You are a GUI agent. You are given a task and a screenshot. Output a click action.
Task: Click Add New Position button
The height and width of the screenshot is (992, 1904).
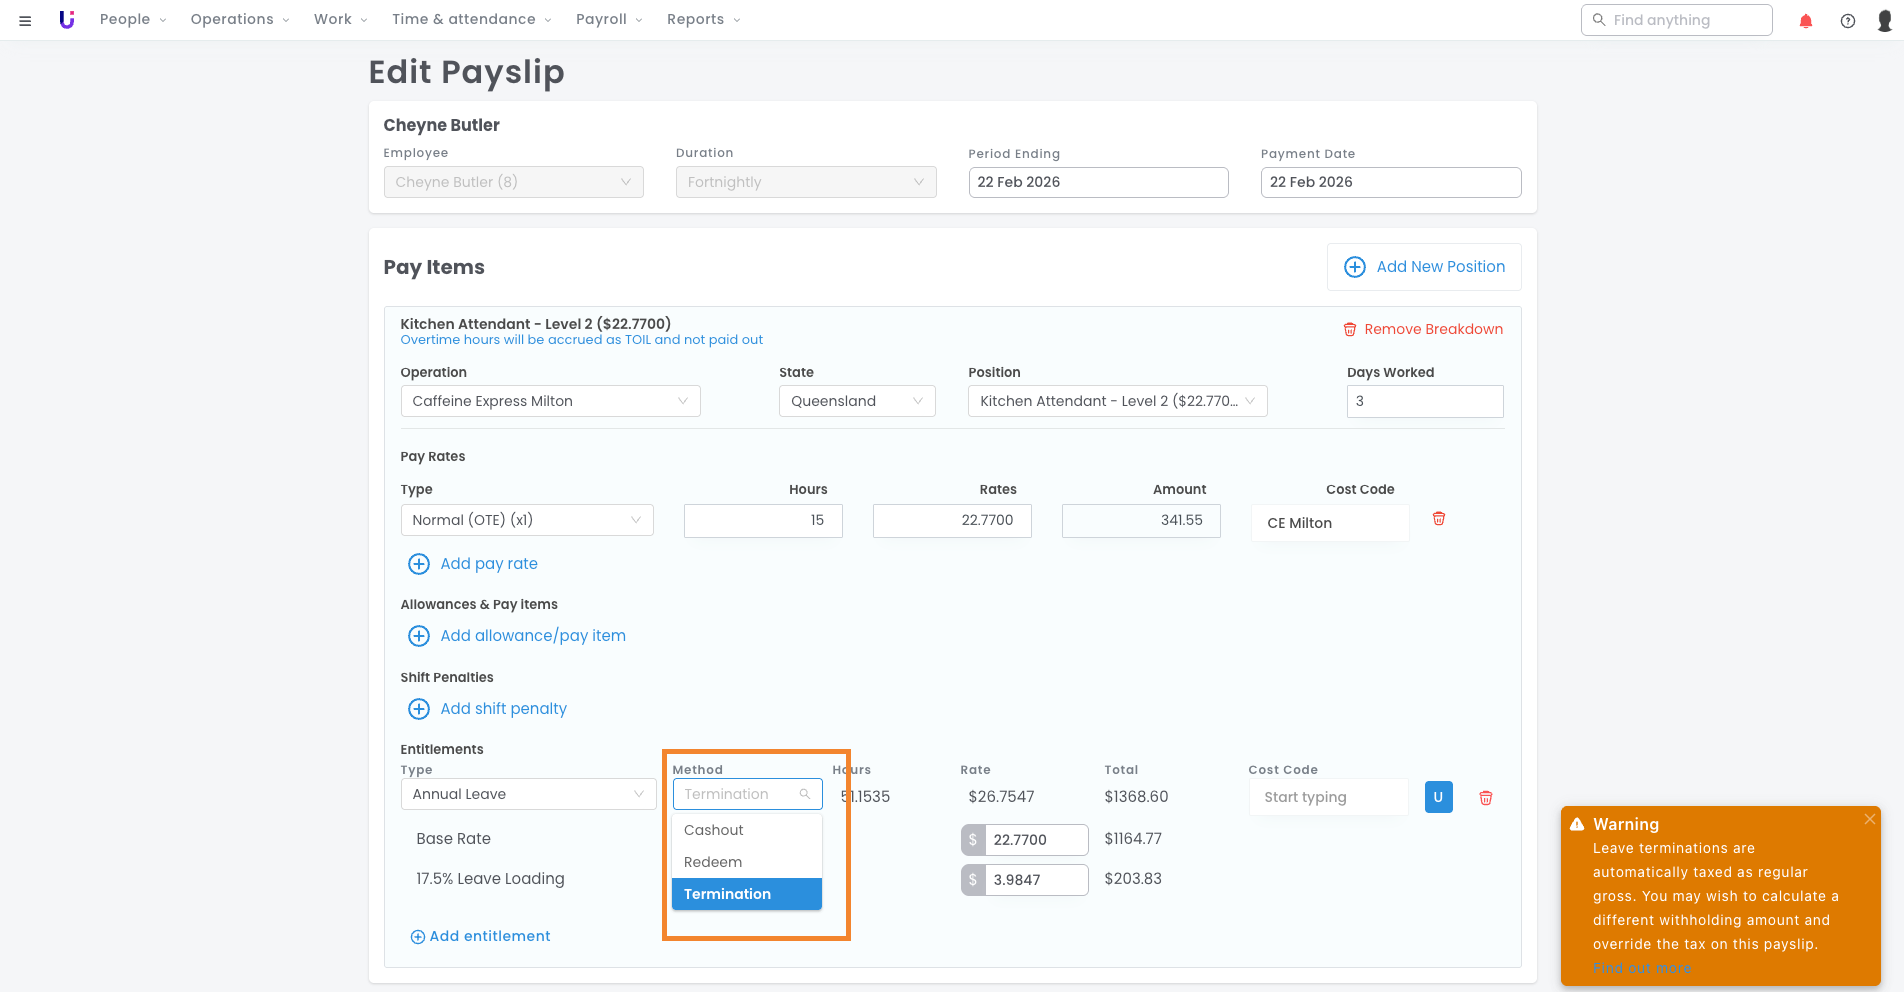[x=1424, y=267]
